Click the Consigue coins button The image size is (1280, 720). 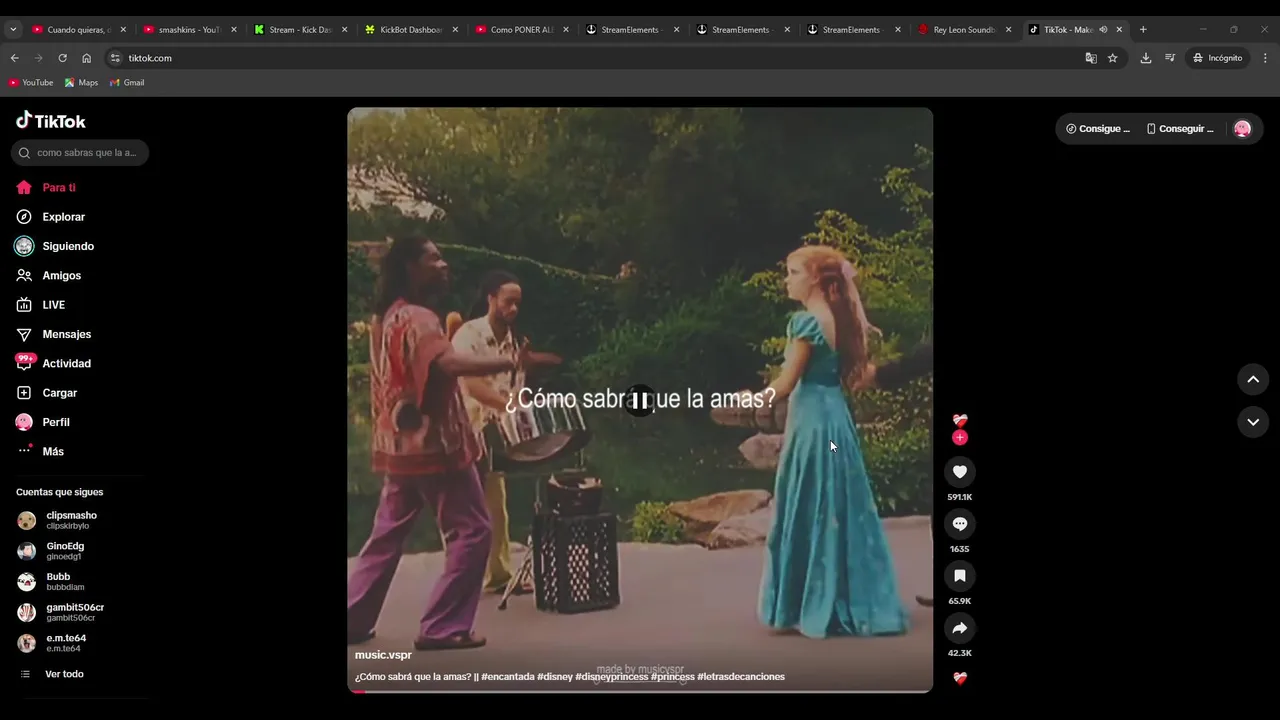(1098, 129)
